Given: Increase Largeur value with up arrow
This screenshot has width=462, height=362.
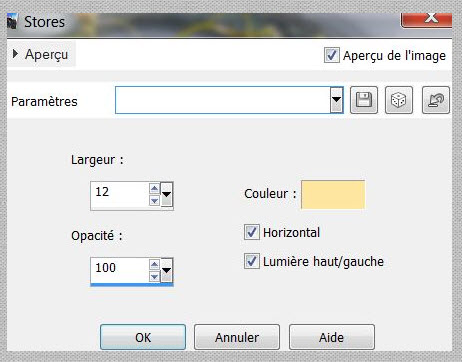Looking at the screenshot, I should [x=154, y=189].
